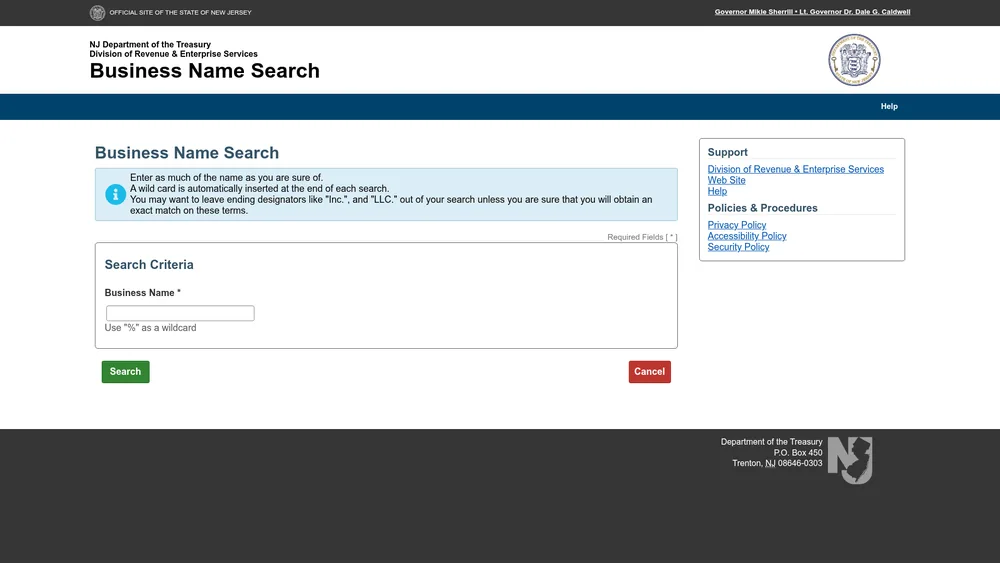Open the Privacy Policy link
The height and width of the screenshot is (563, 1000).
tap(737, 225)
